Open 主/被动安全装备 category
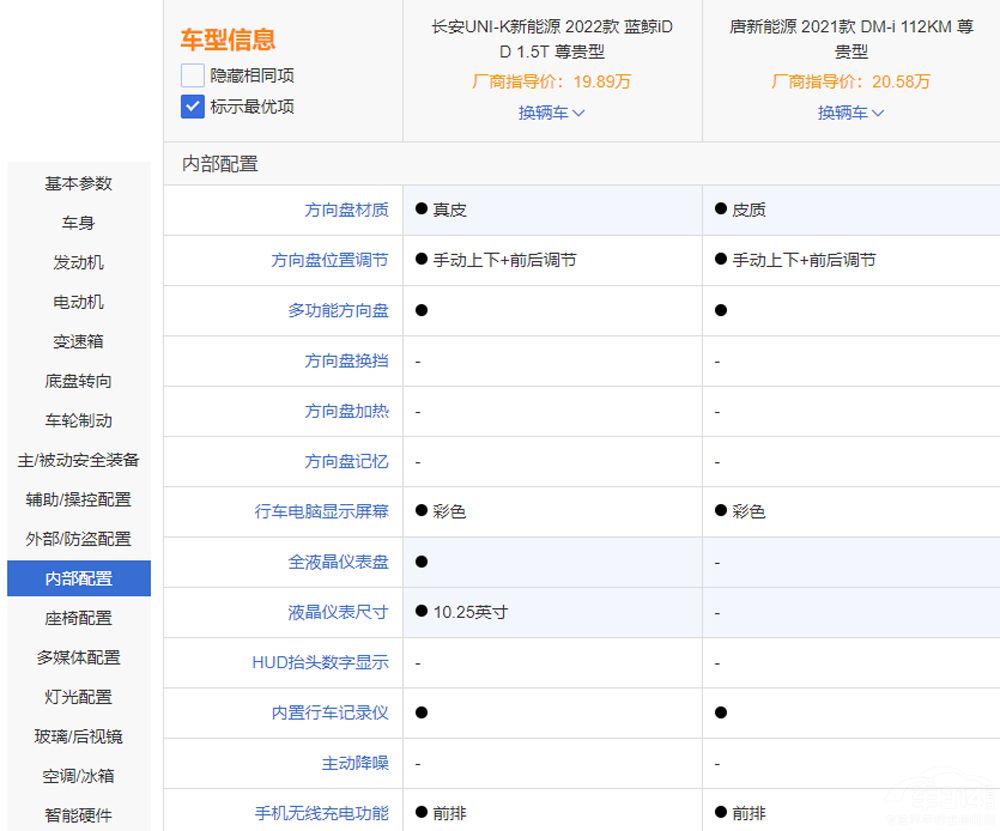This screenshot has height=831, width=1000. [77, 460]
